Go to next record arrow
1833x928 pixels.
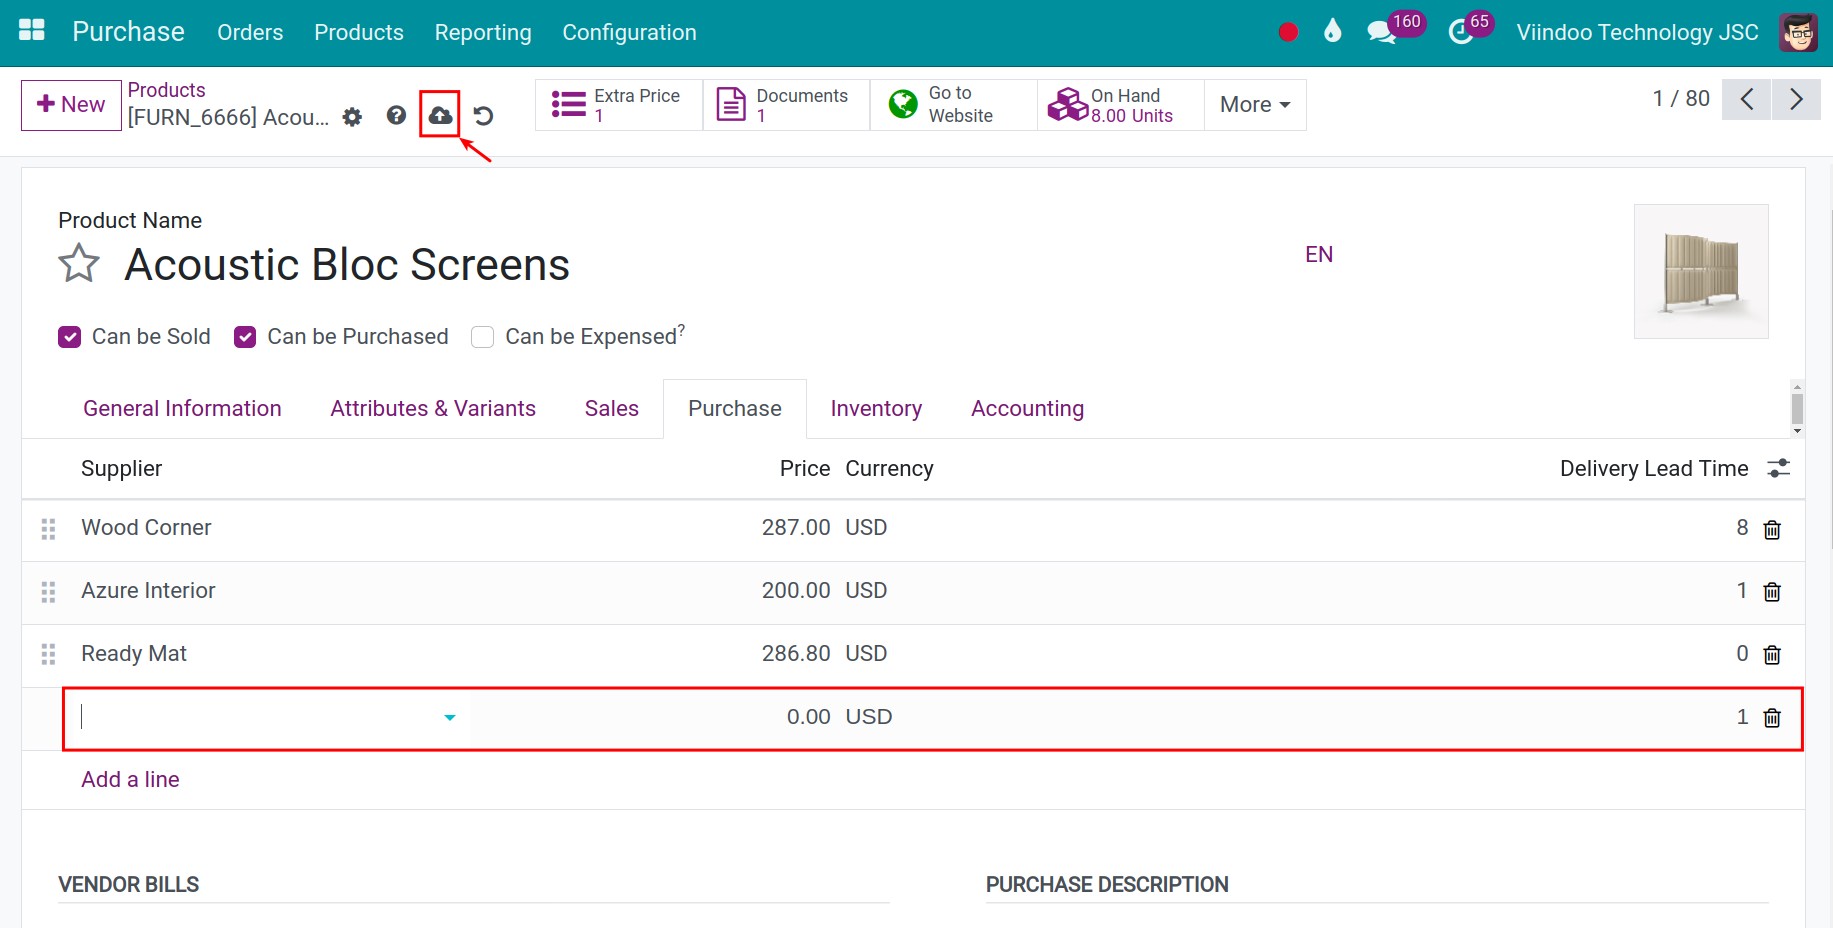coord(1796,99)
